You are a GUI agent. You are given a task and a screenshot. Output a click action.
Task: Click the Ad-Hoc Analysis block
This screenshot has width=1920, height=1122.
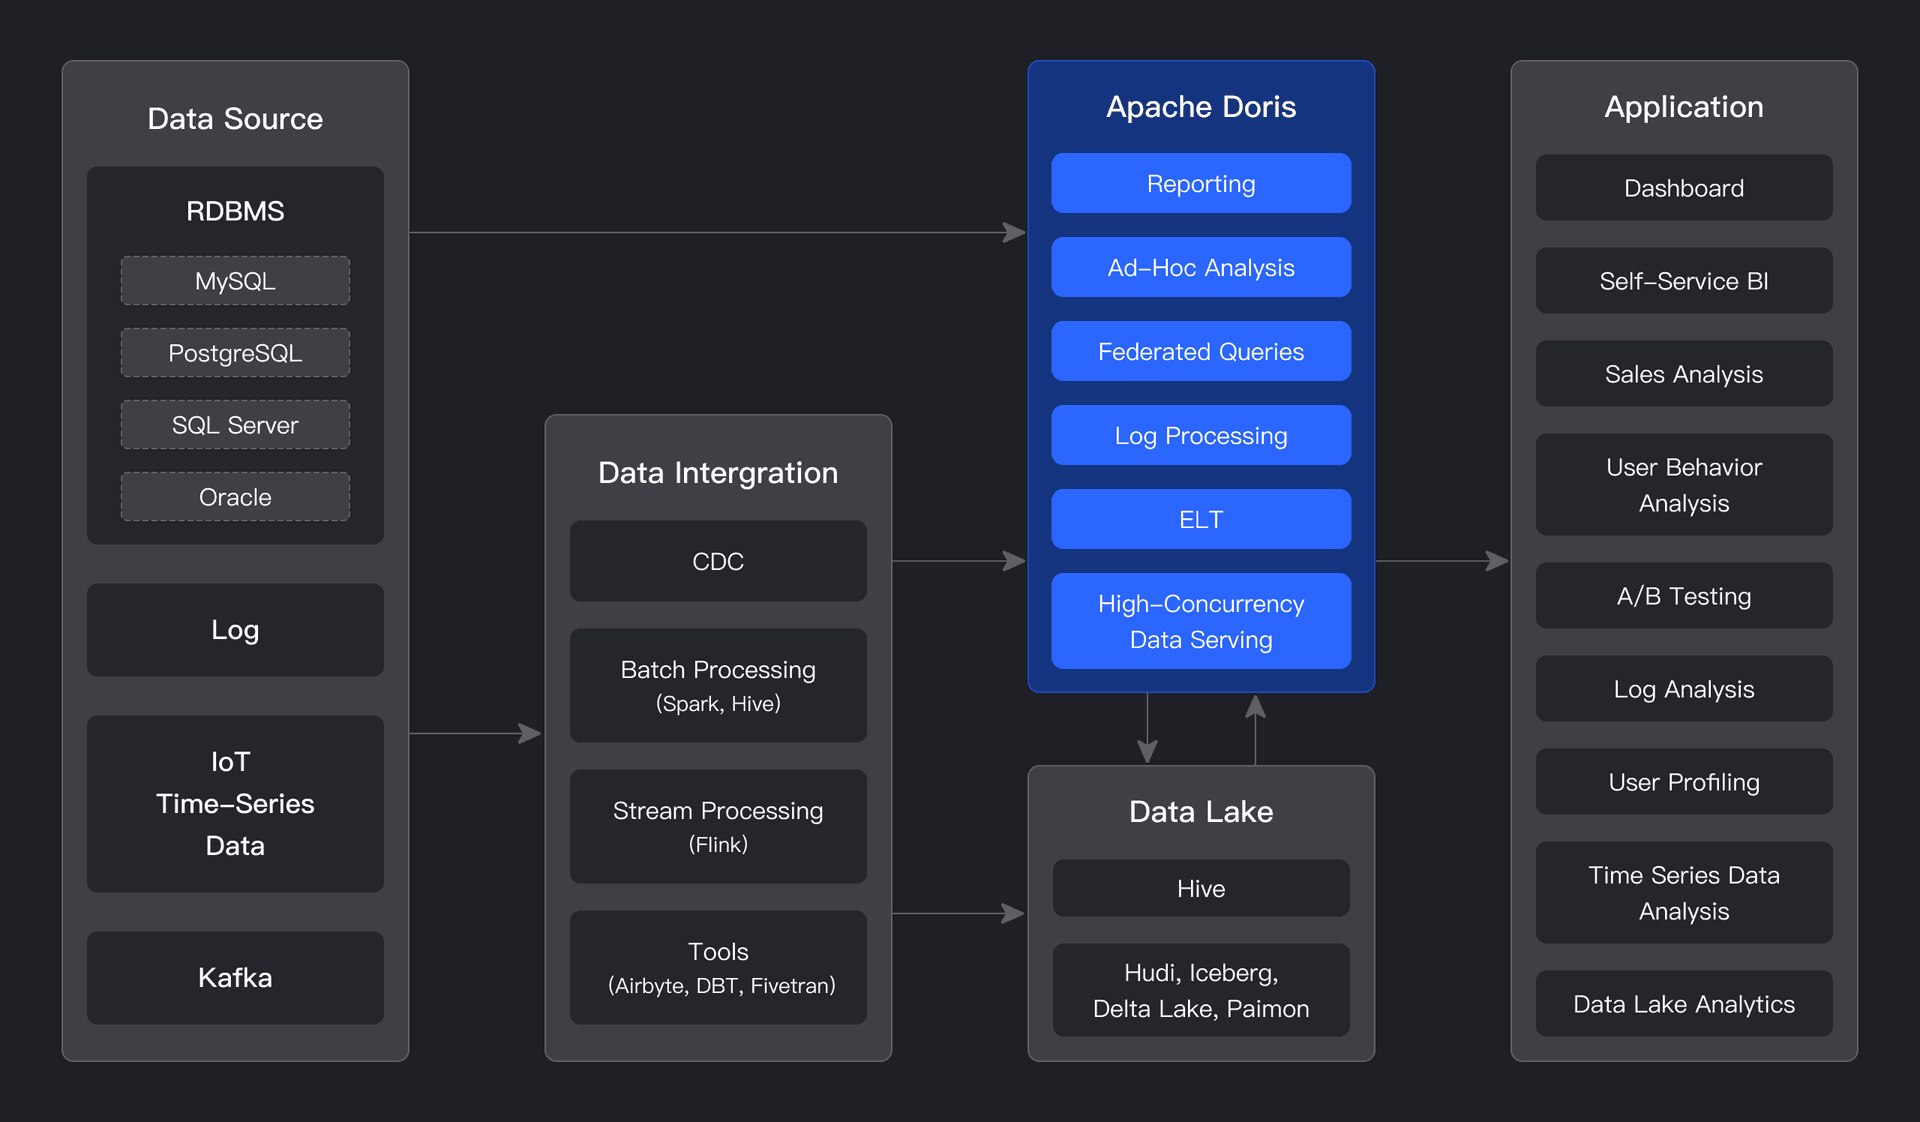(x=1201, y=267)
